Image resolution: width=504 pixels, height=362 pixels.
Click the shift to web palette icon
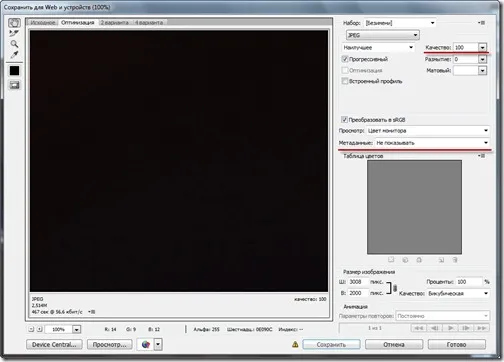pyautogui.click(x=405, y=260)
